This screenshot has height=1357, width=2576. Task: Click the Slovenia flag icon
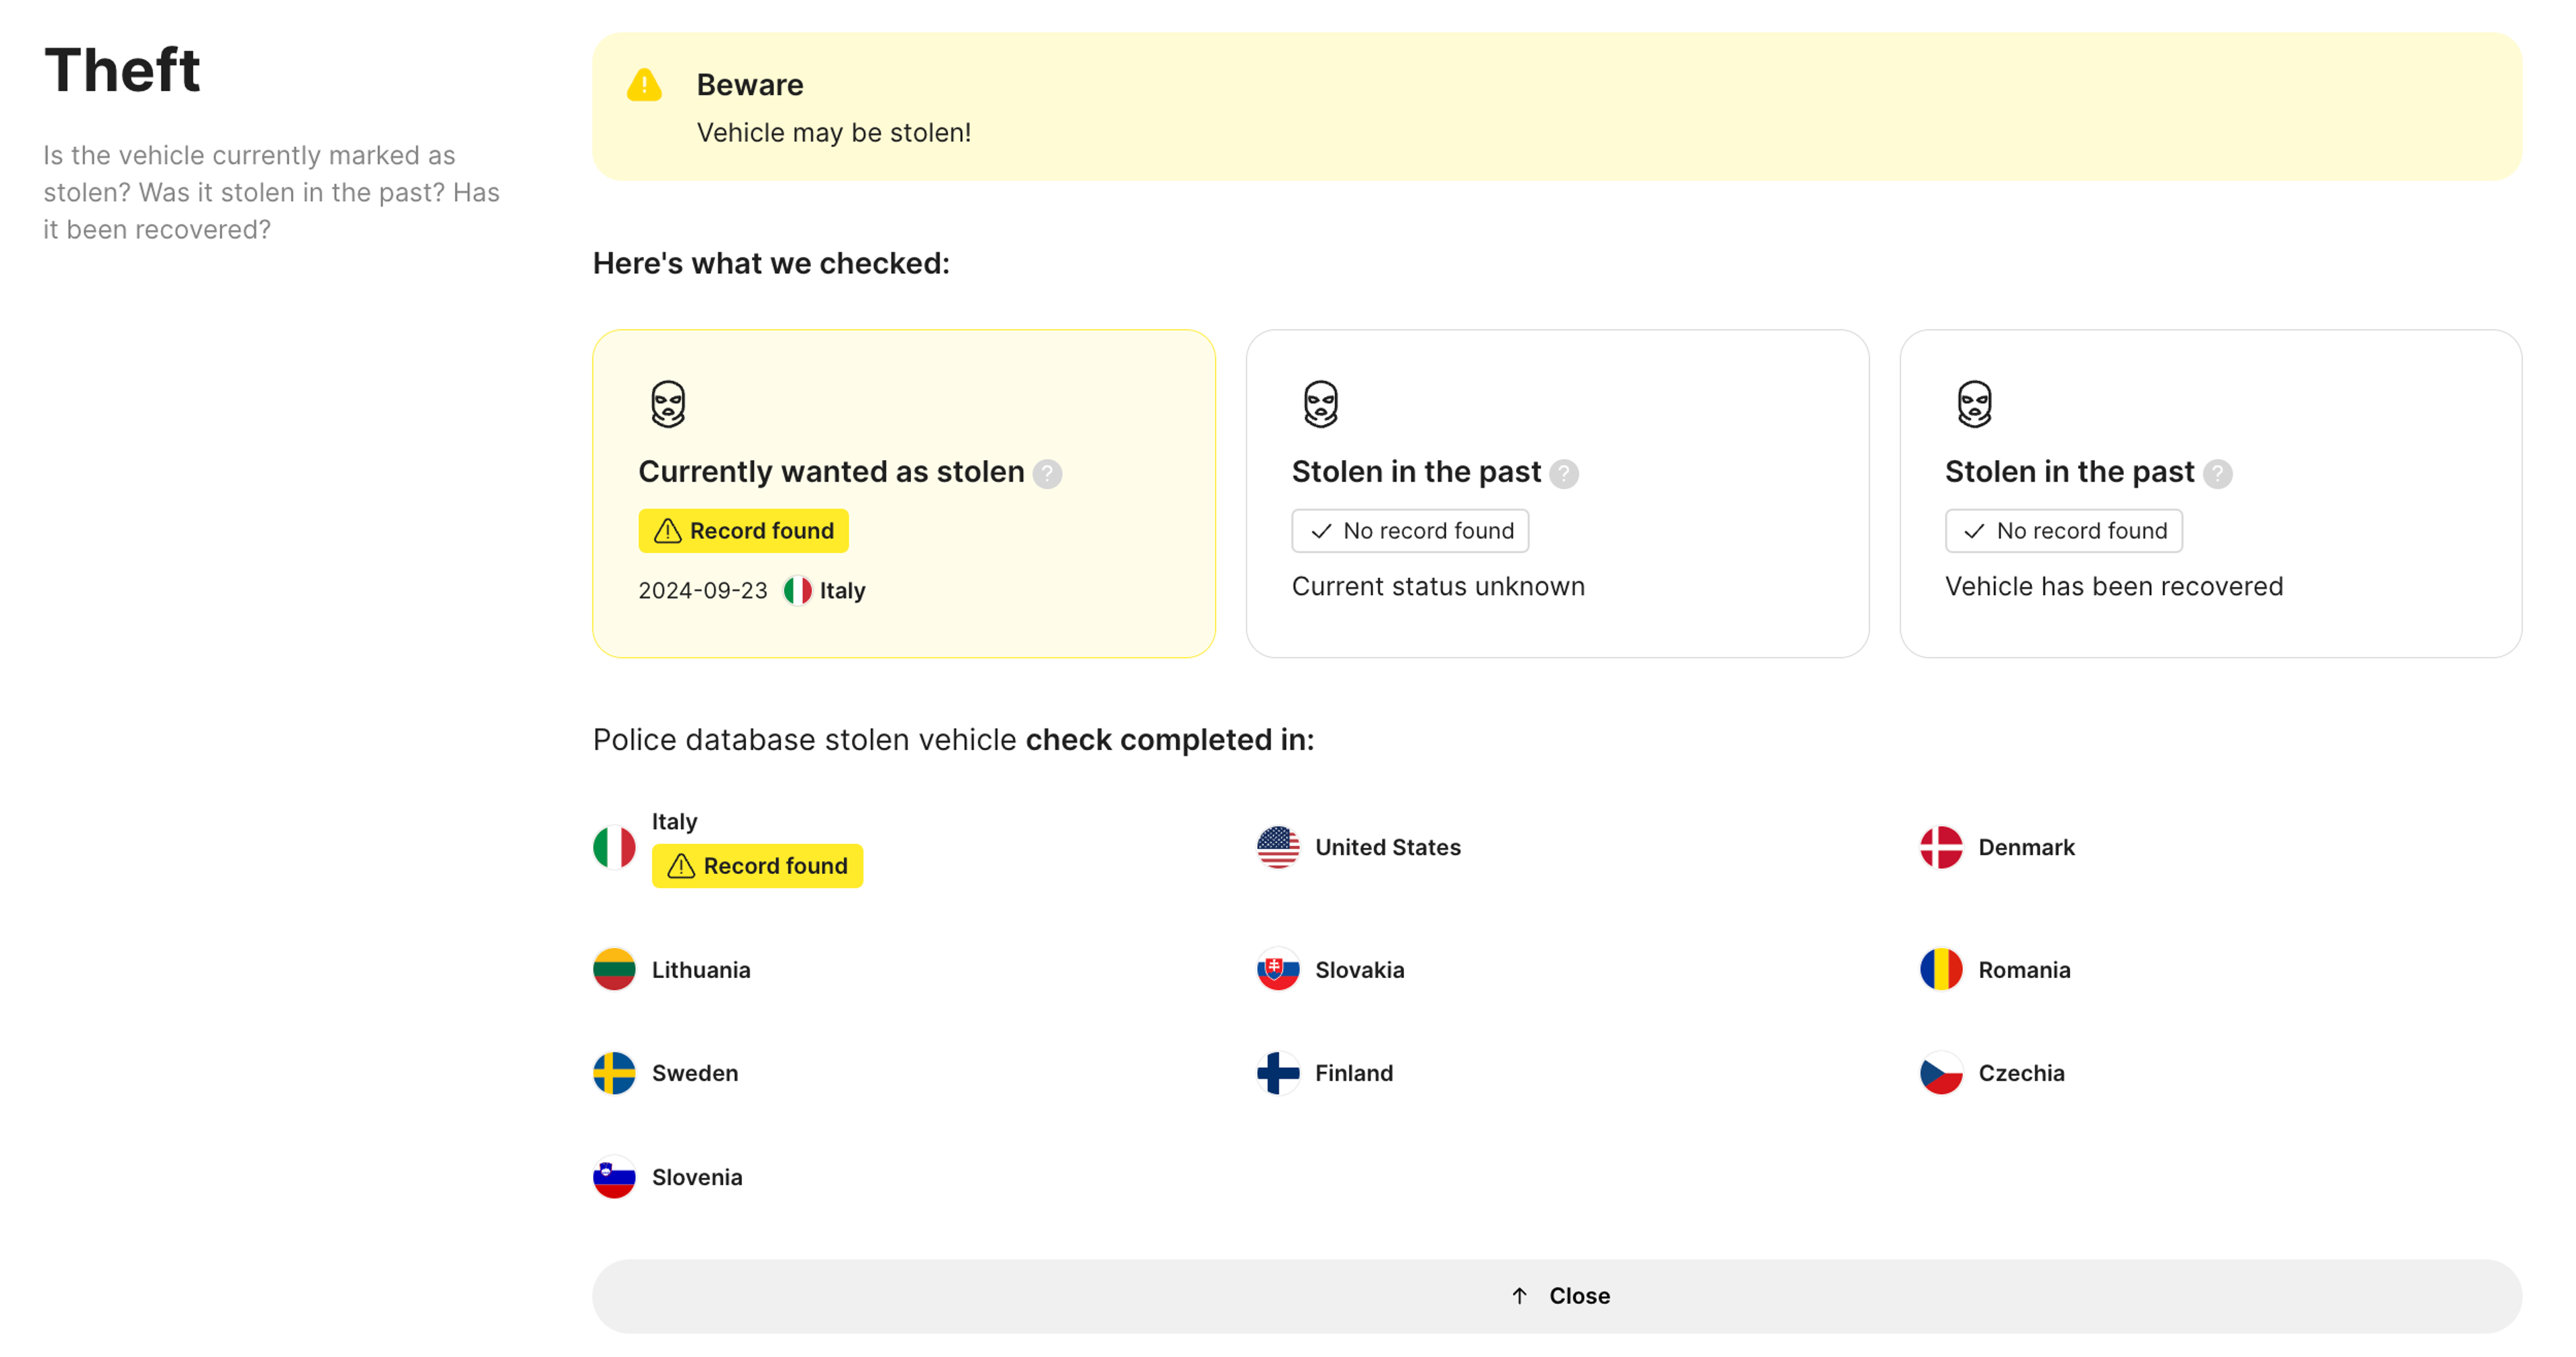pyautogui.click(x=614, y=1176)
